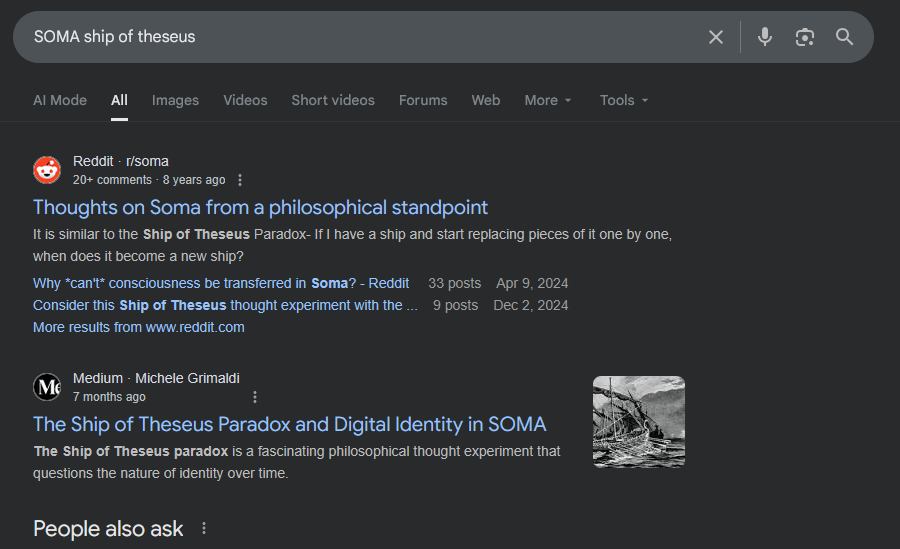The image size is (900, 549).
Task: Expand the More search filters dropdown
Action: coord(548,100)
